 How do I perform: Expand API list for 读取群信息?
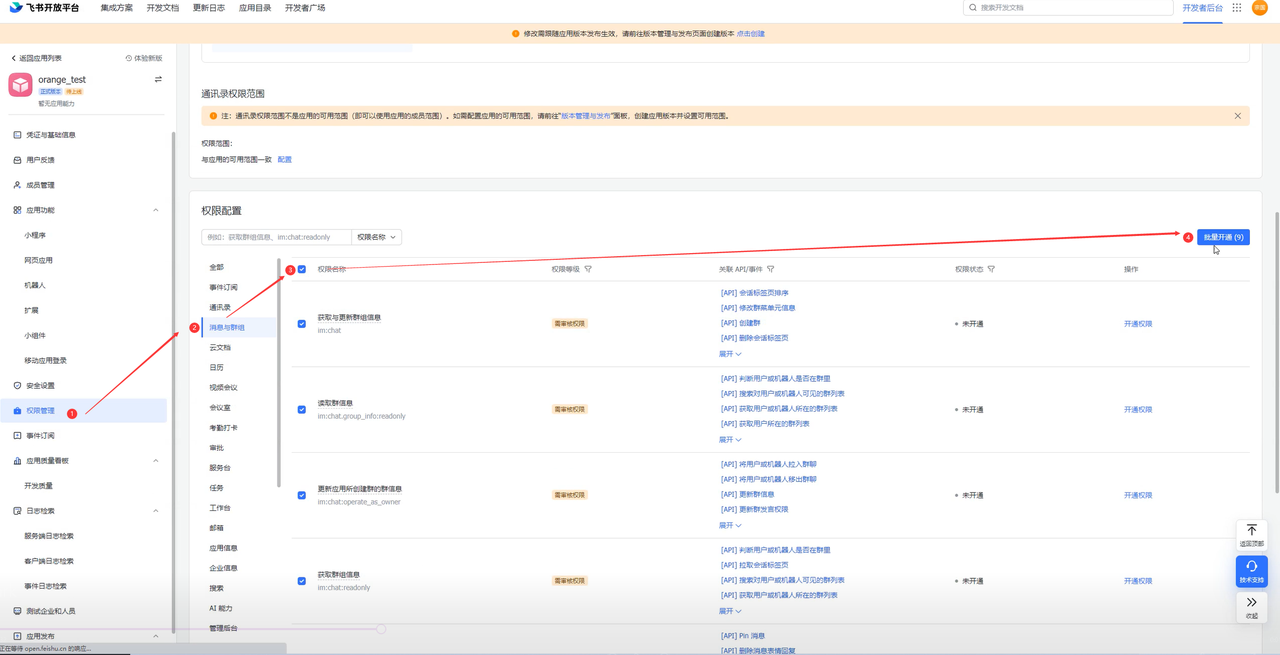730,439
